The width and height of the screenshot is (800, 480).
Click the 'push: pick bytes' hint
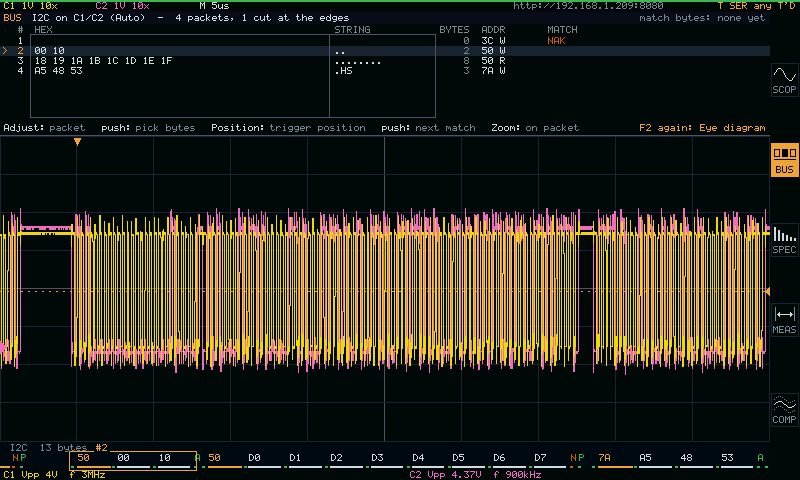click(x=148, y=128)
